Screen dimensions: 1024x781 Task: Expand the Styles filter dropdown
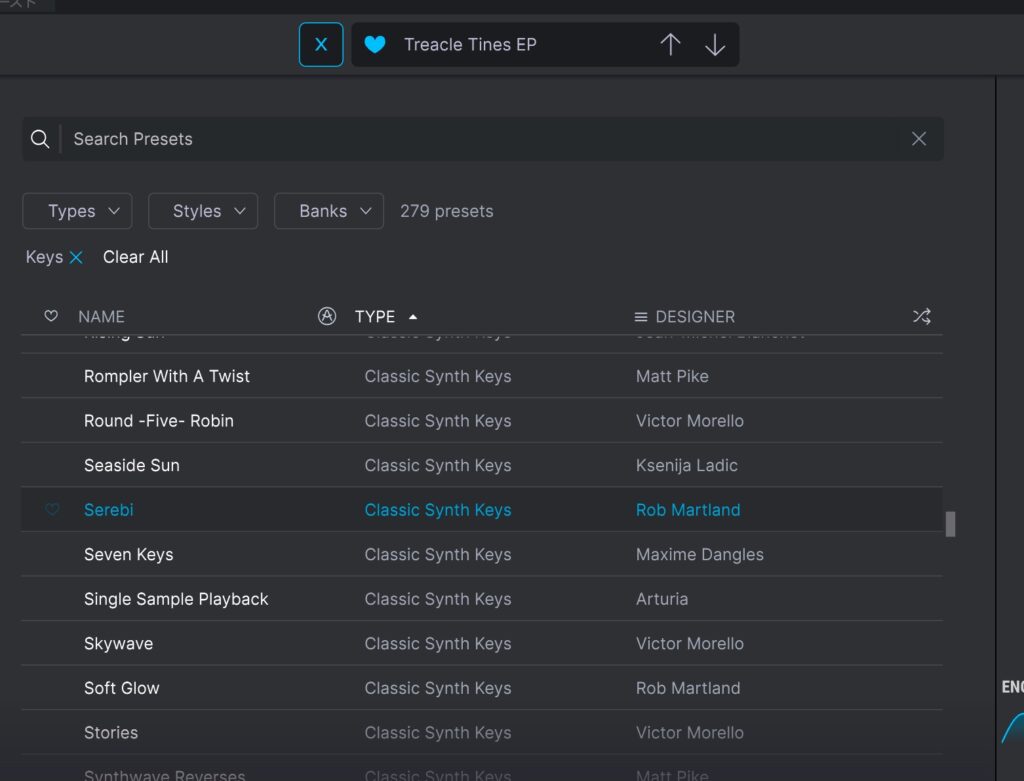[x=203, y=211]
